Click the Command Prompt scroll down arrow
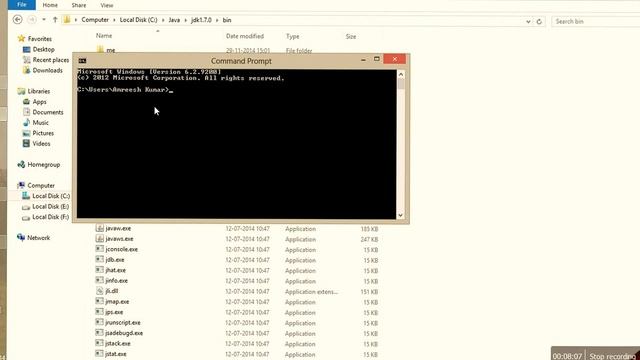Viewport: 640px width, 360px height. pos(400,215)
